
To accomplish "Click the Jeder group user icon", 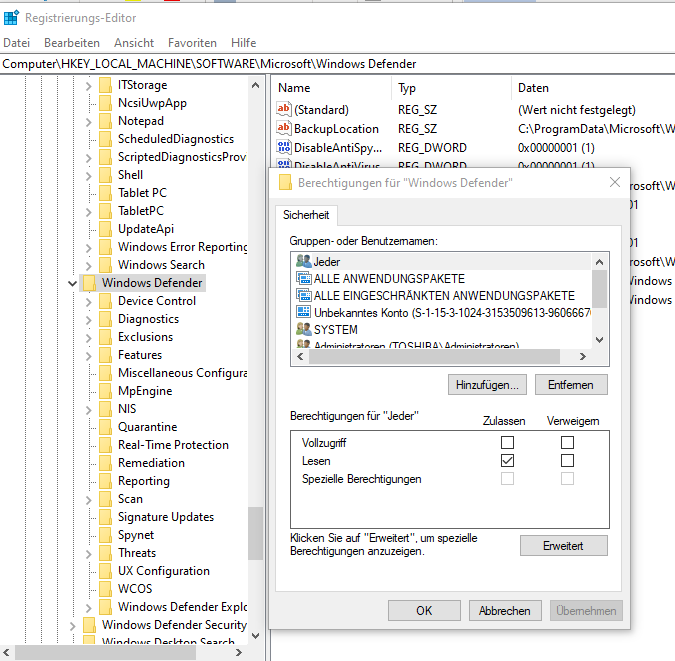I will click(303, 261).
